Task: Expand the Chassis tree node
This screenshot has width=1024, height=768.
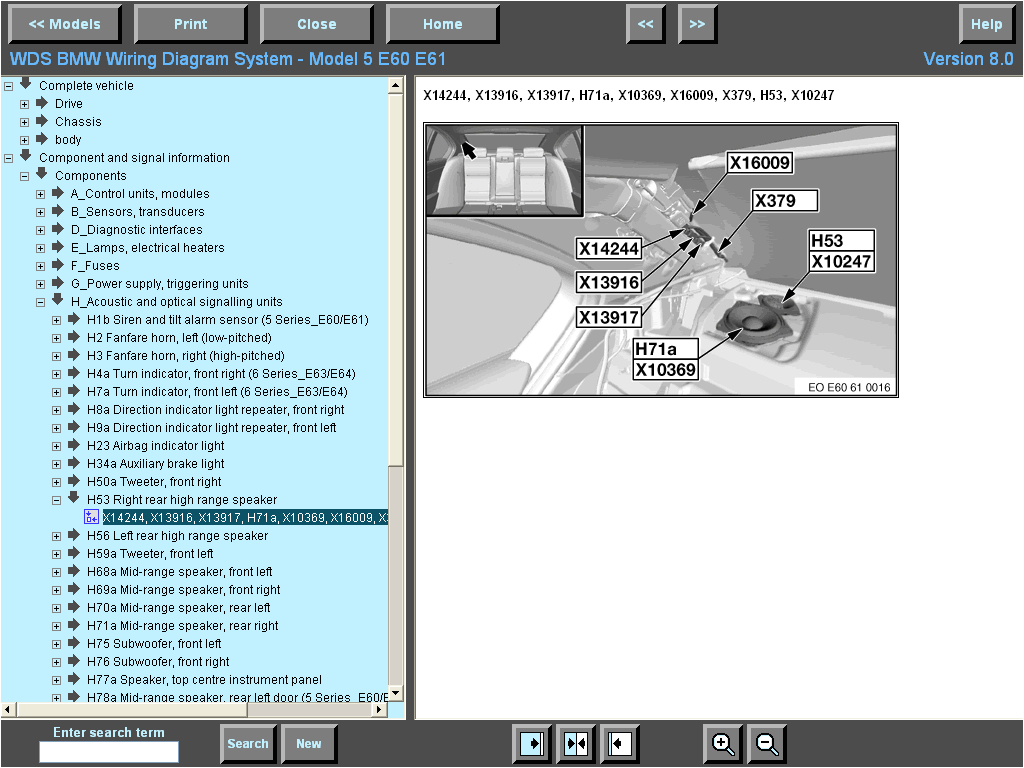Action: 25,122
